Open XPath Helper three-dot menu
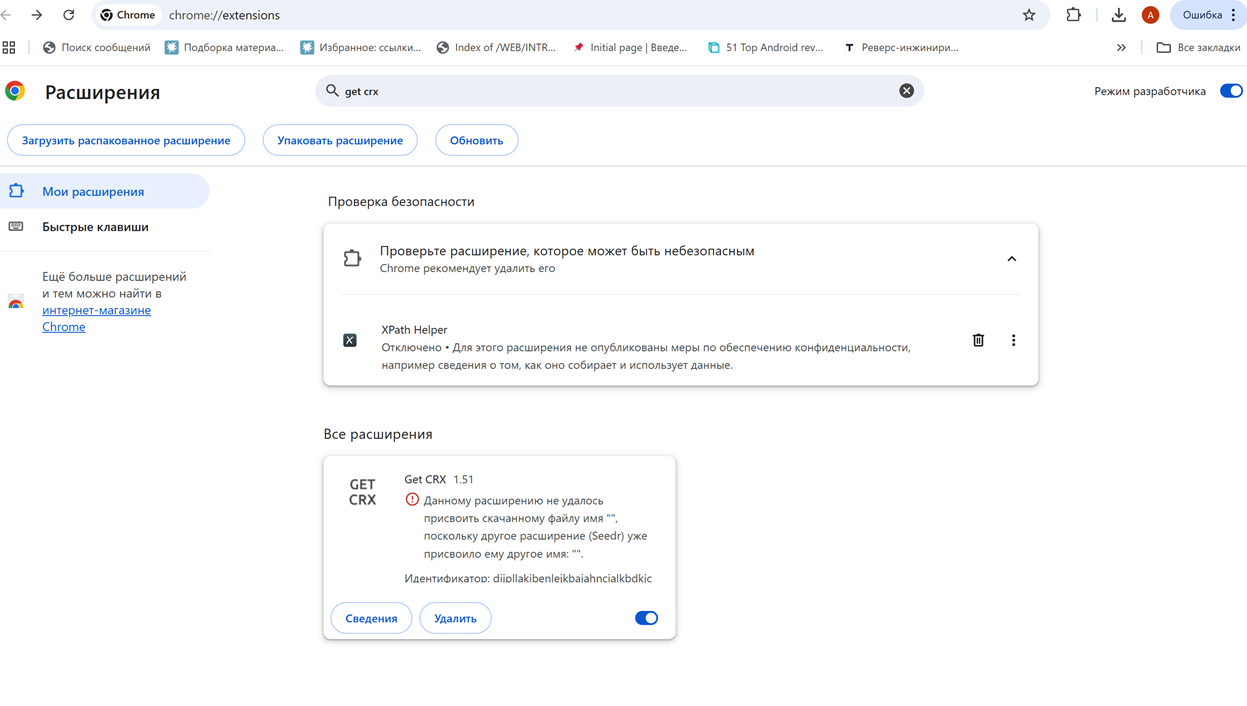This screenshot has width=1247, height=706. [1013, 340]
